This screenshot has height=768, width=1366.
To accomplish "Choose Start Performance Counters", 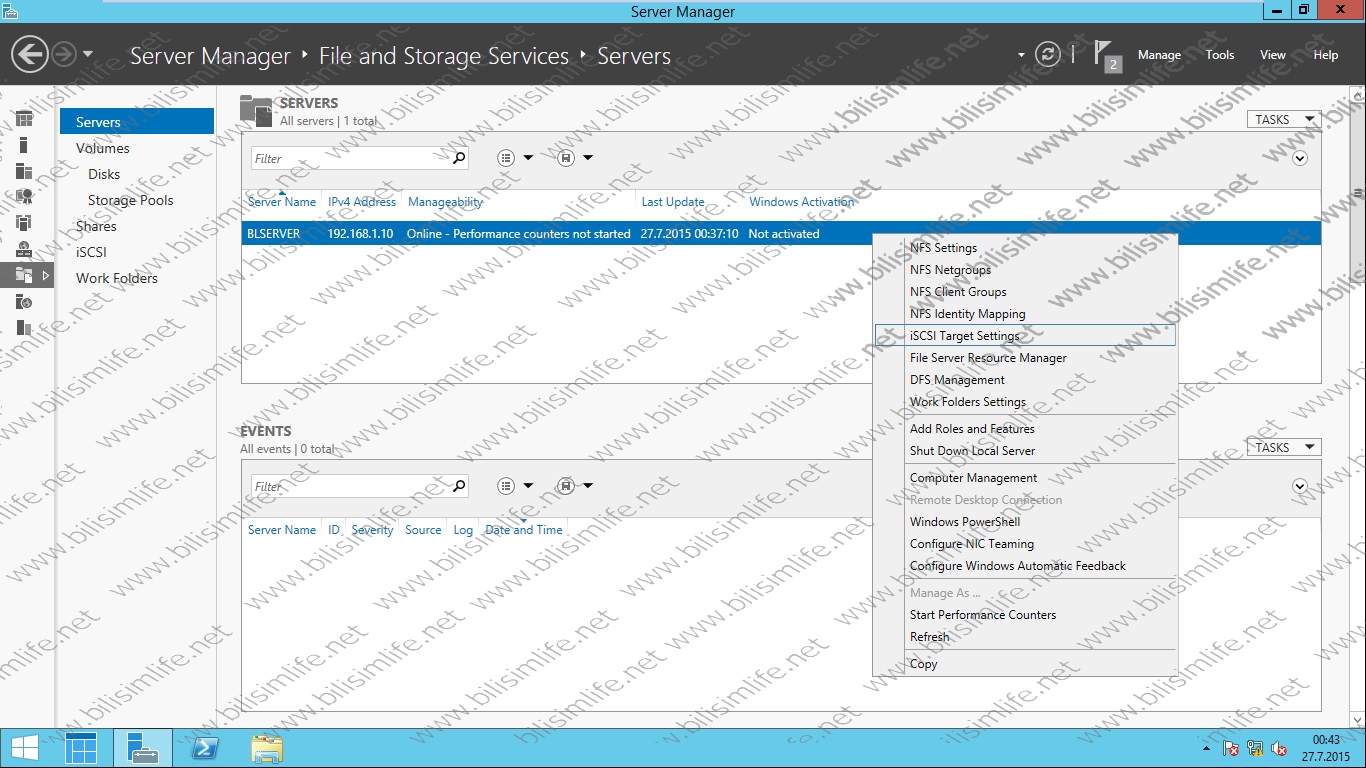I will click(1025, 615).
